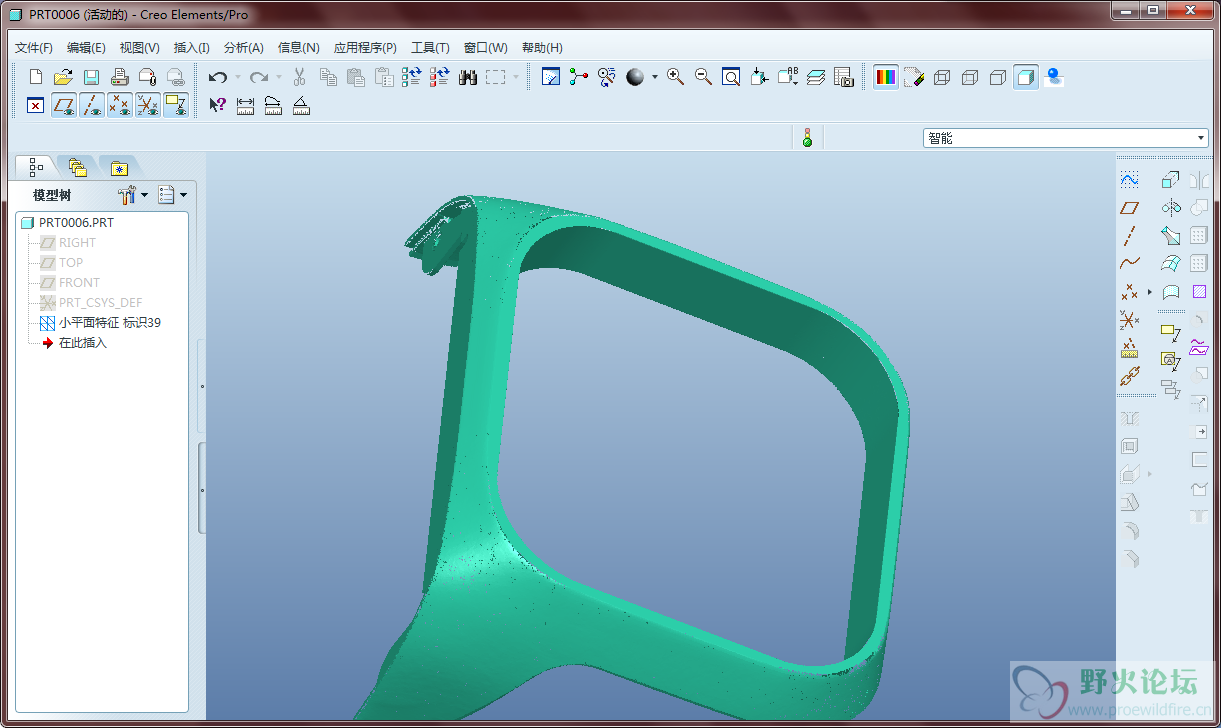
Task: Refit the model to the screen
Action: (x=731, y=77)
